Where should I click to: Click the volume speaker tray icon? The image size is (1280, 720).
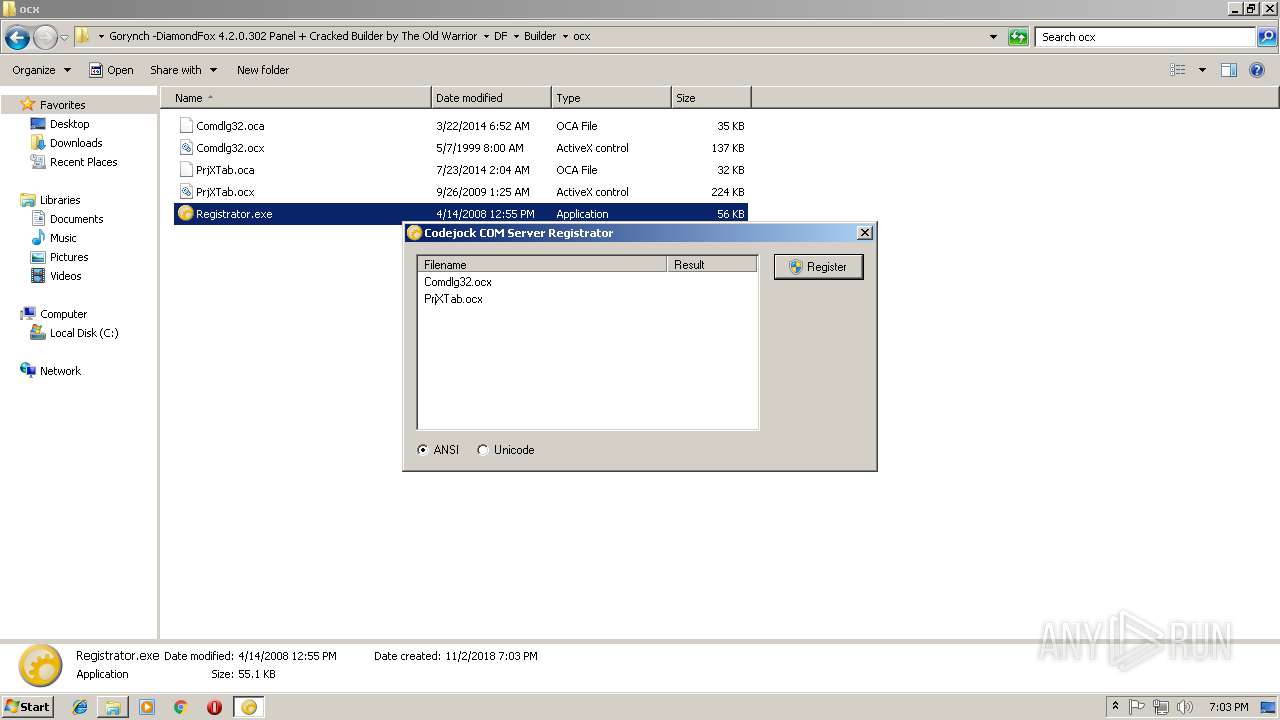(x=1184, y=707)
